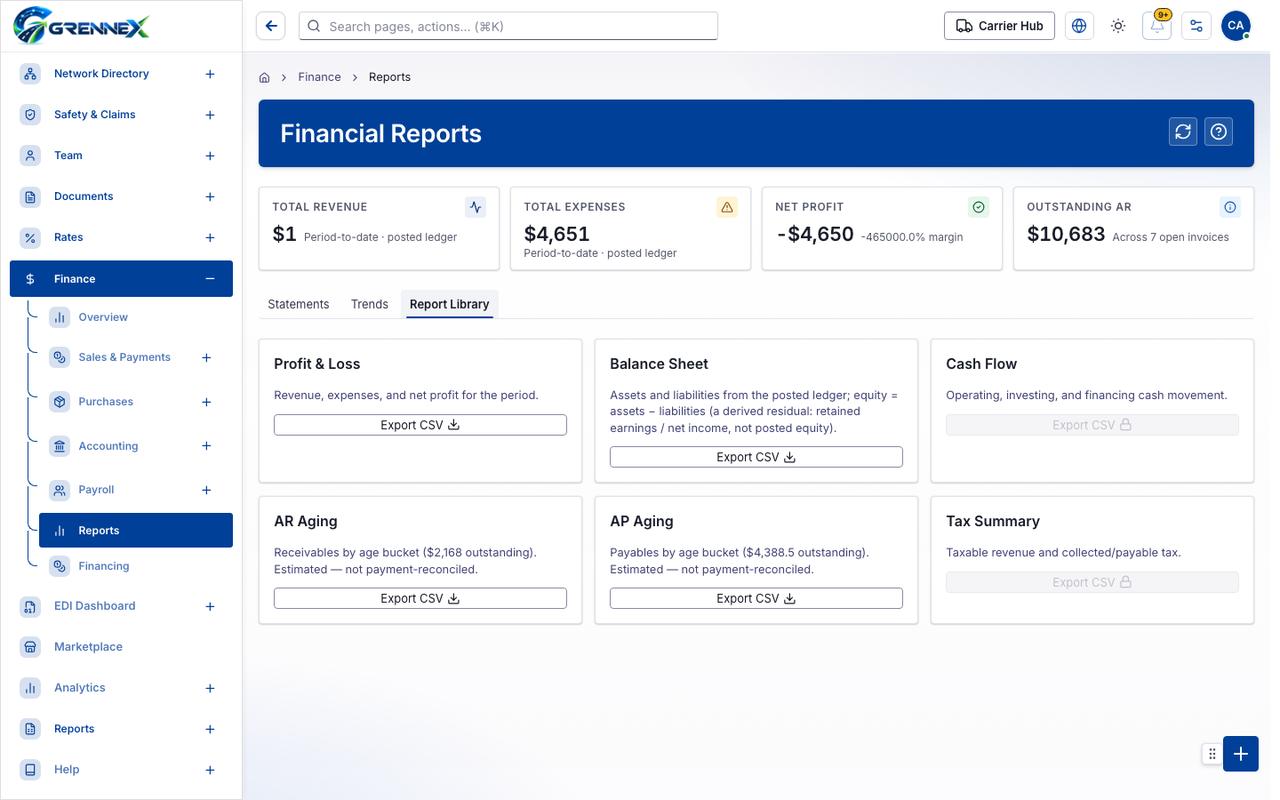Export the Balance Sheet CSV
This screenshot has width=1280, height=800.
pos(756,457)
